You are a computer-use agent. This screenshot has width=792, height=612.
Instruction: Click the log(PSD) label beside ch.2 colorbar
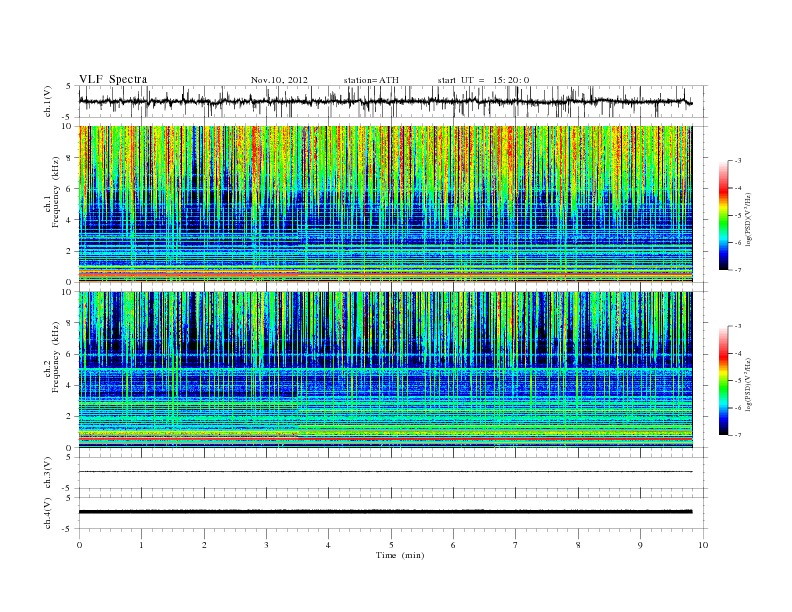pos(748,385)
